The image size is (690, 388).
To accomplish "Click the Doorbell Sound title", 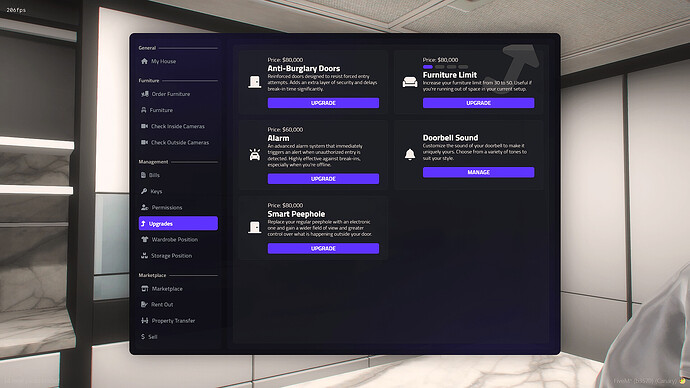I will coord(450,138).
